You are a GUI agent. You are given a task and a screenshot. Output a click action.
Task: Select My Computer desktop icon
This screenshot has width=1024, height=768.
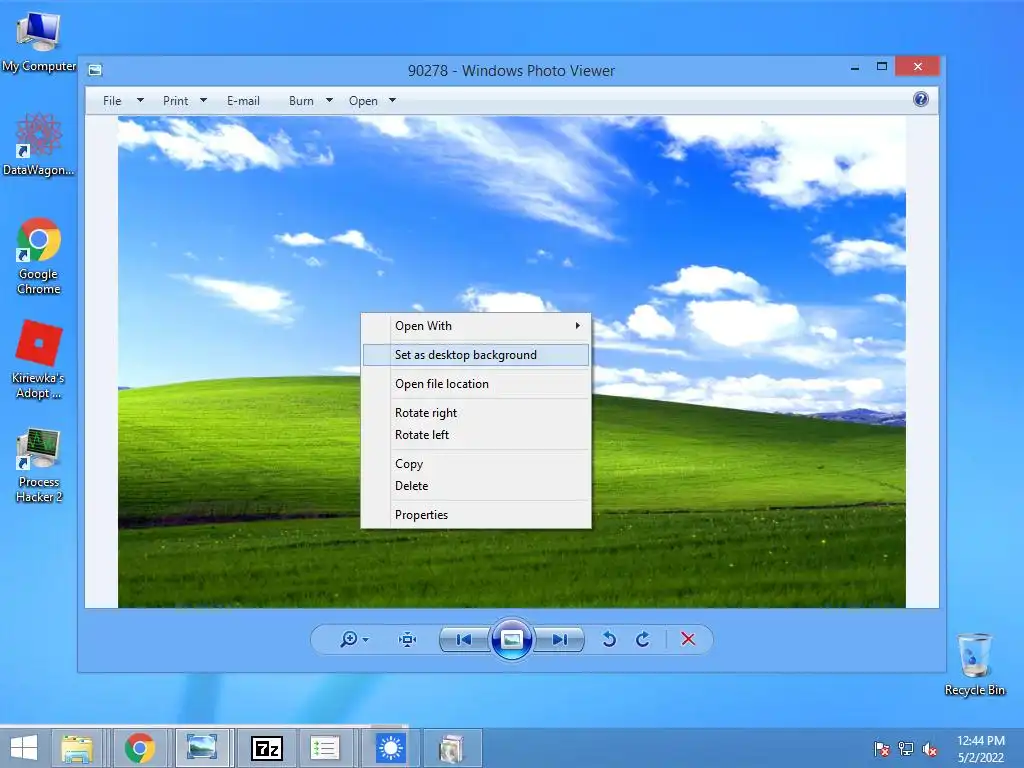click(x=39, y=42)
